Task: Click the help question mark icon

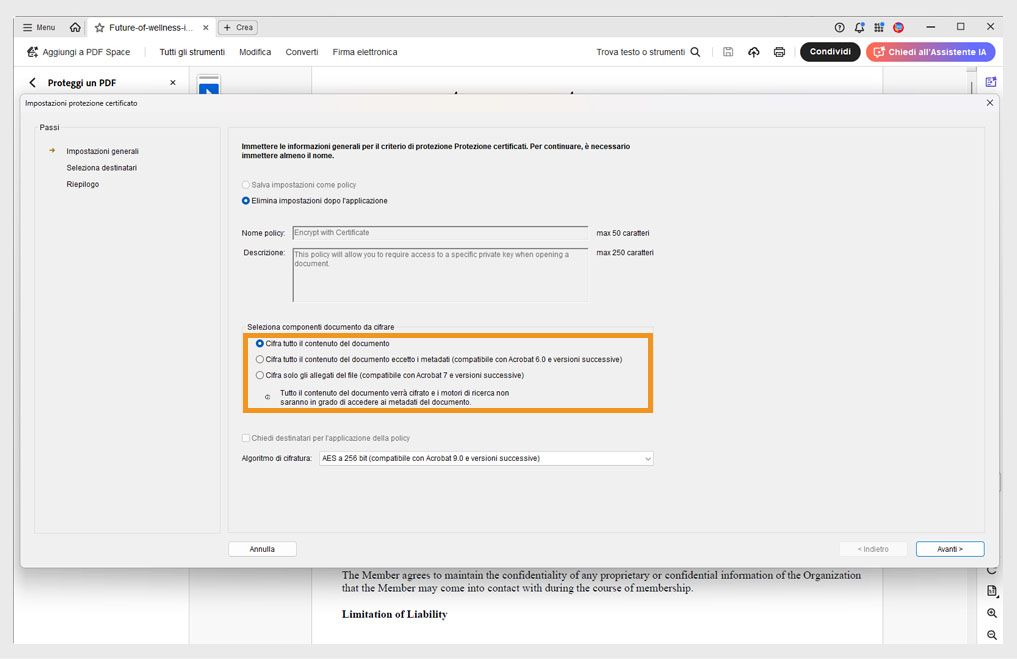Action: coord(838,27)
